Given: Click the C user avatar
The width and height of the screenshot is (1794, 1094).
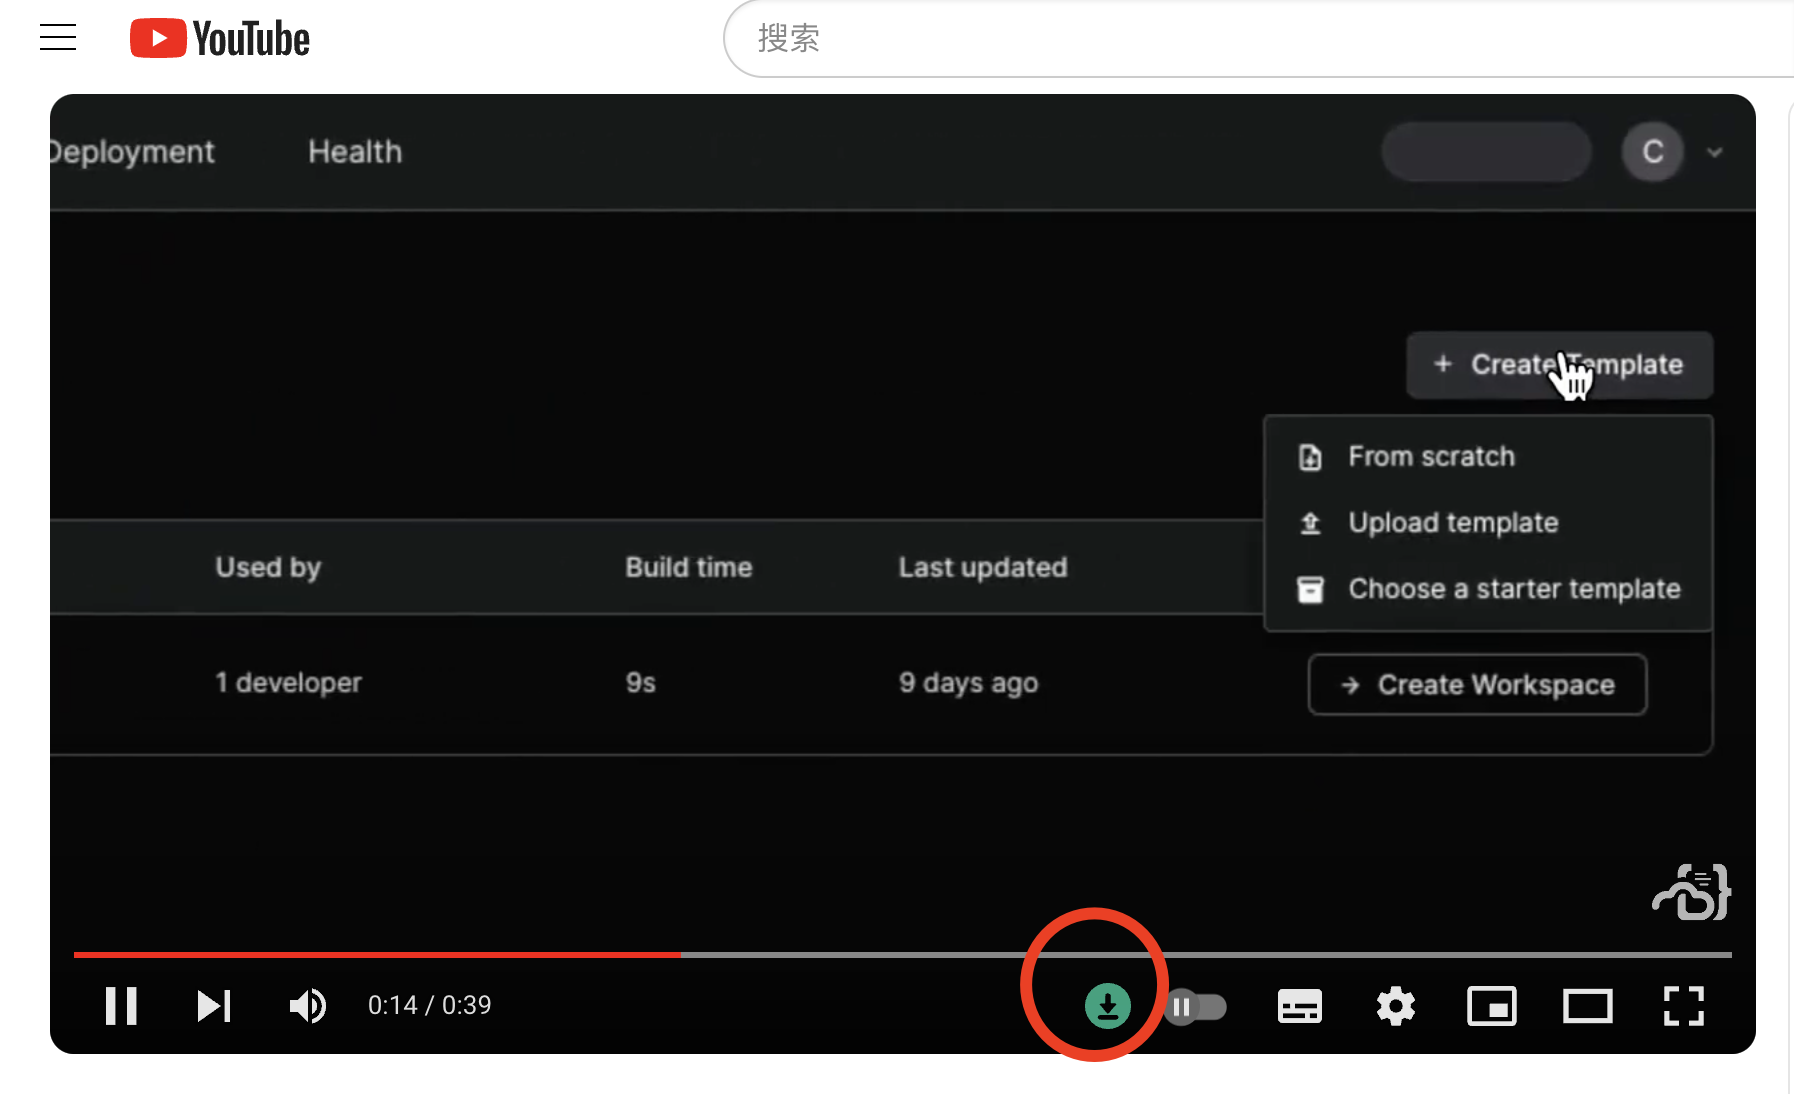Looking at the screenshot, I should [1652, 152].
